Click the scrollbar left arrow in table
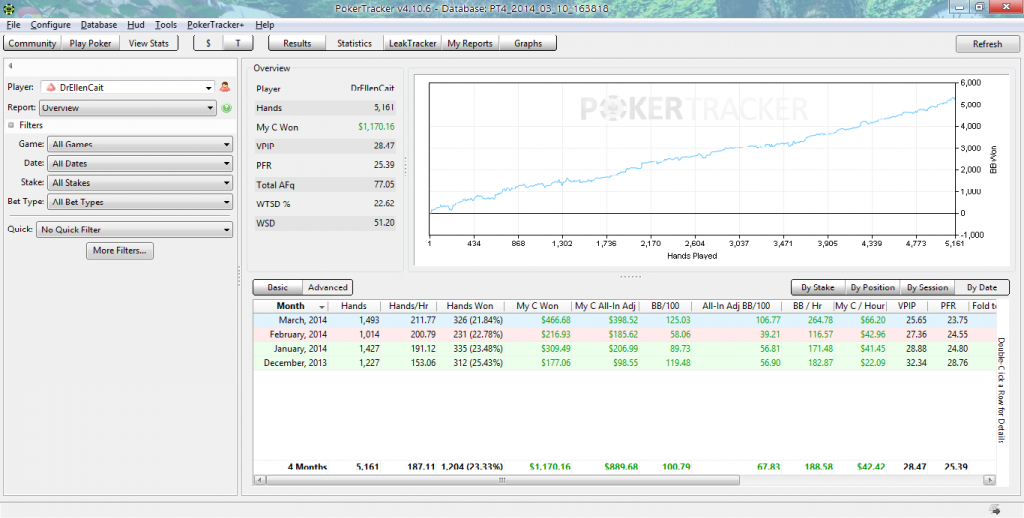 (x=260, y=480)
